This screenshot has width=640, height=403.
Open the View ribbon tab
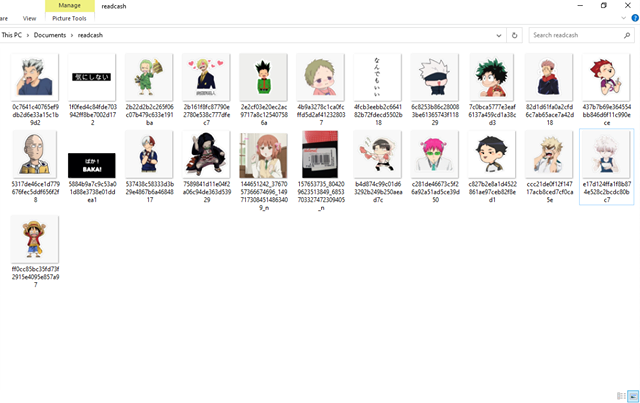(29, 18)
